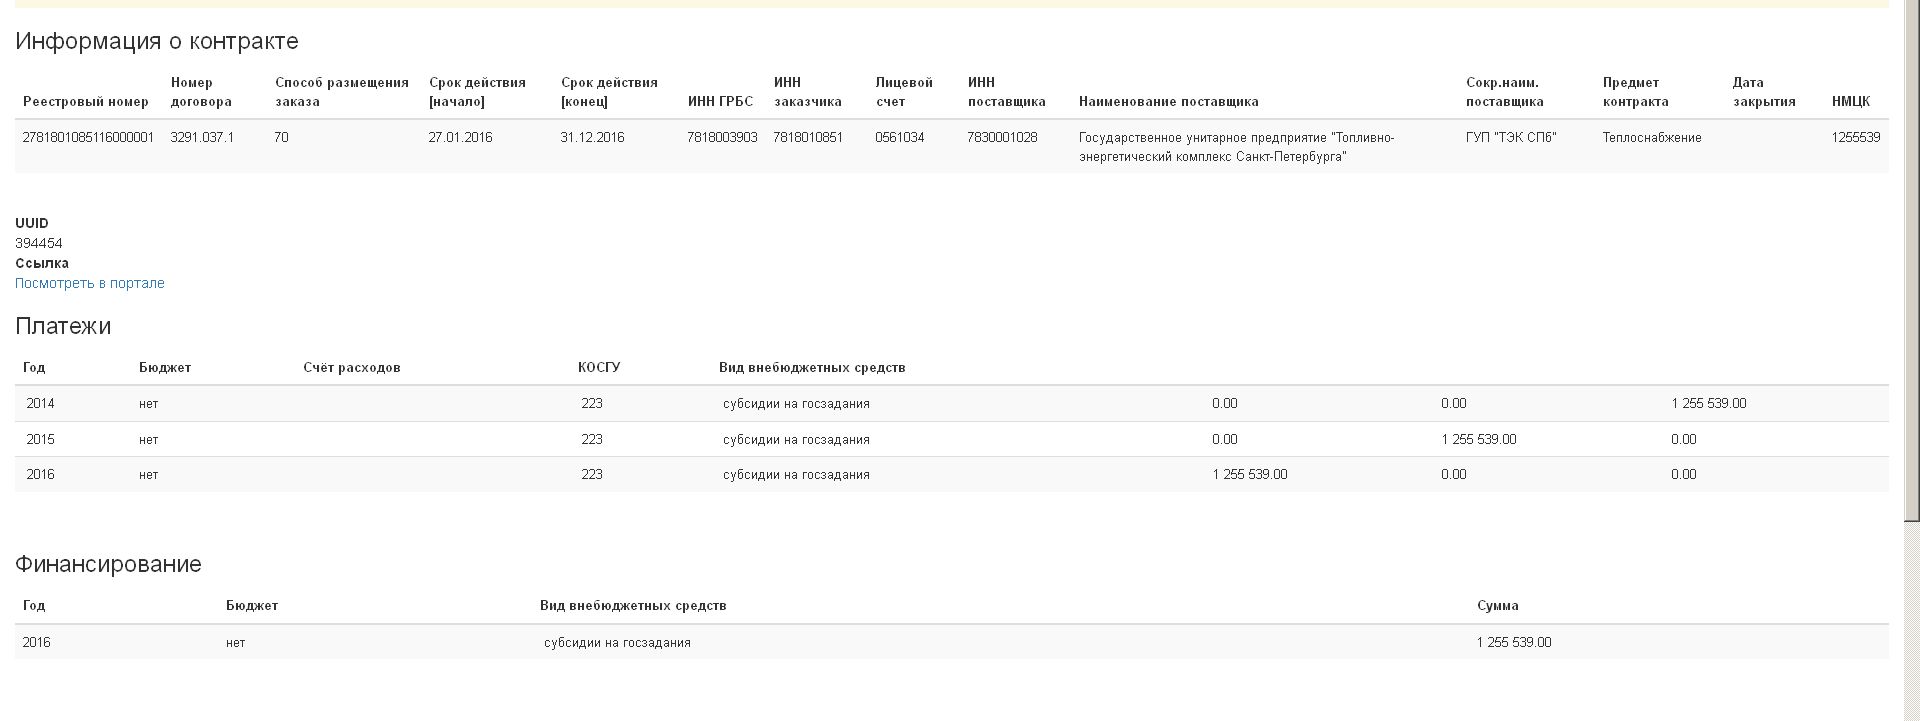
Task: Click the customer INN 7818010851
Action: 808,138
